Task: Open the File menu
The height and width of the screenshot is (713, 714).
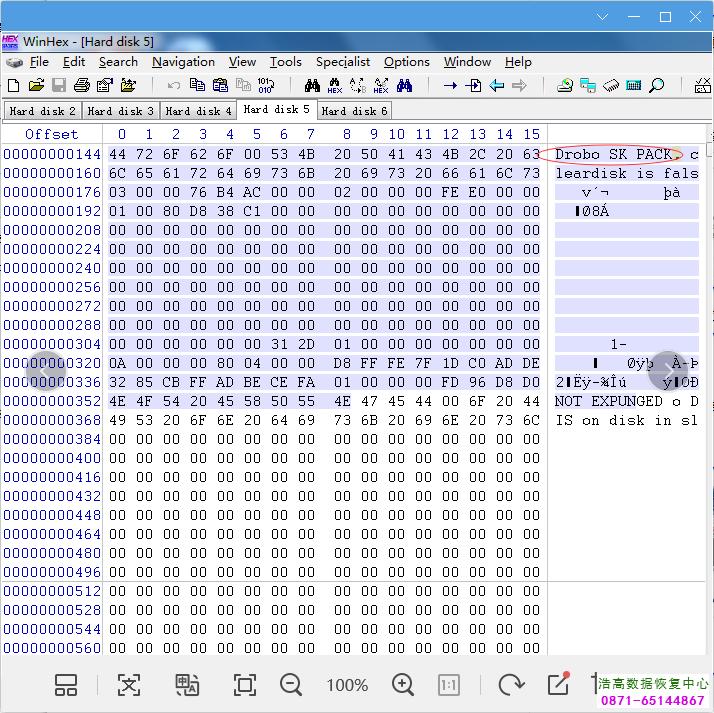Action: tap(39, 62)
